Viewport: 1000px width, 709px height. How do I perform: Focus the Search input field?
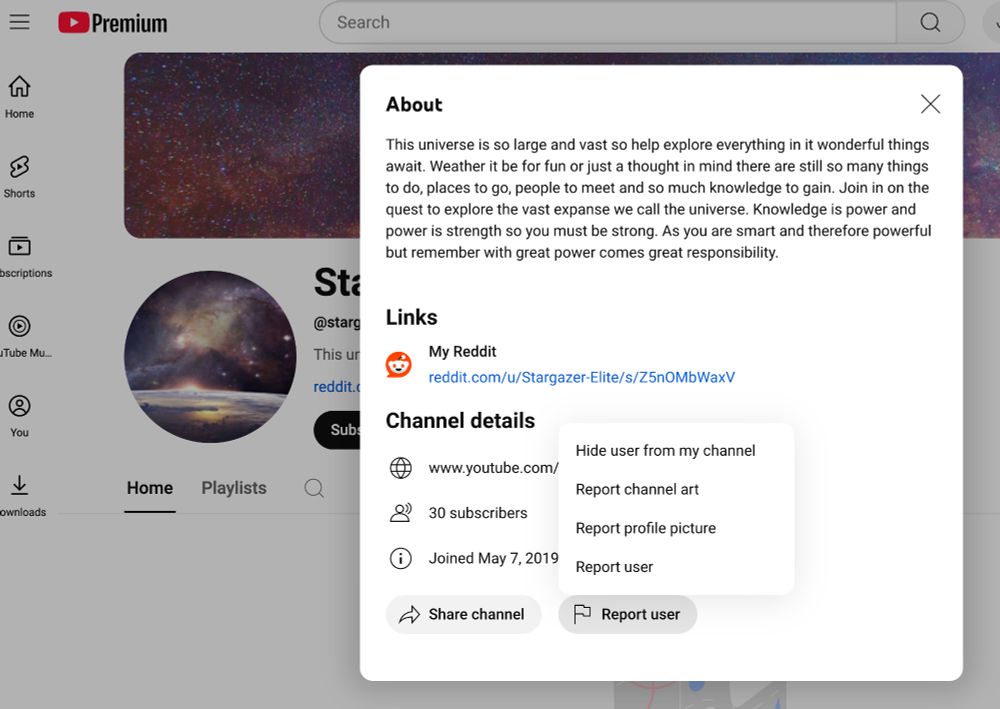click(x=608, y=22)
